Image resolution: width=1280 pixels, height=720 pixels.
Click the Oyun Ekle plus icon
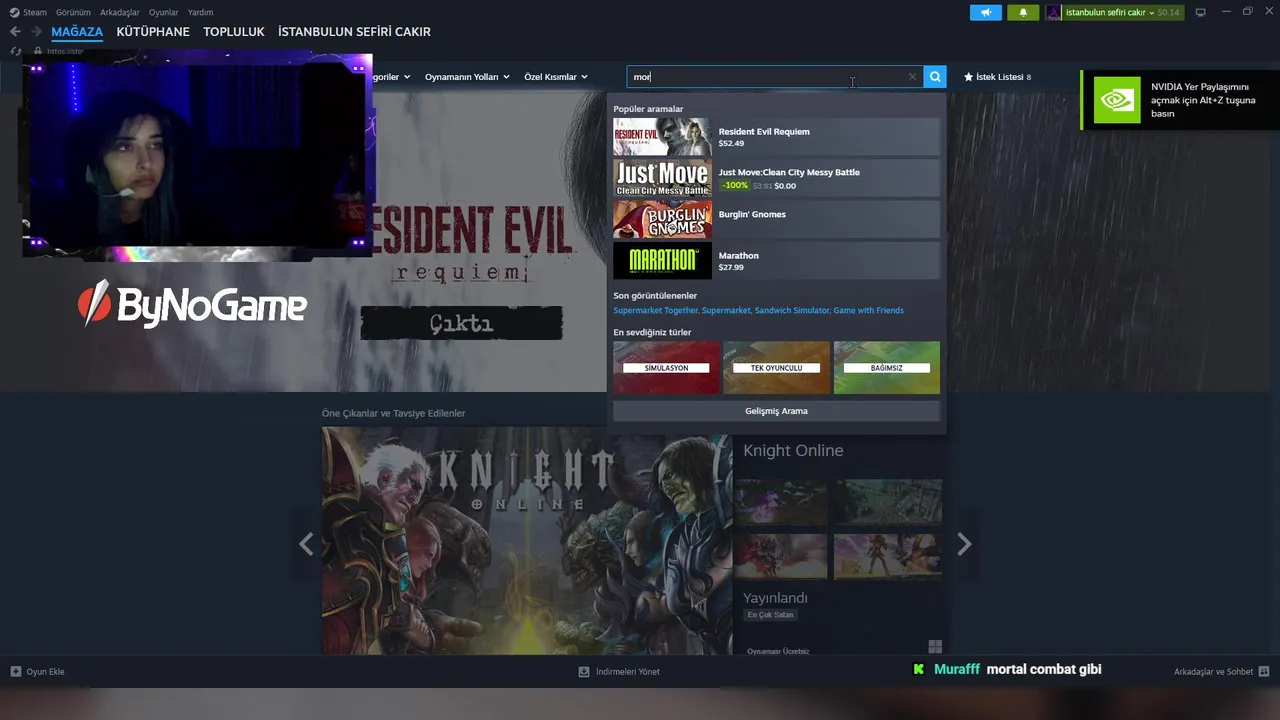[x=15, y=672]
